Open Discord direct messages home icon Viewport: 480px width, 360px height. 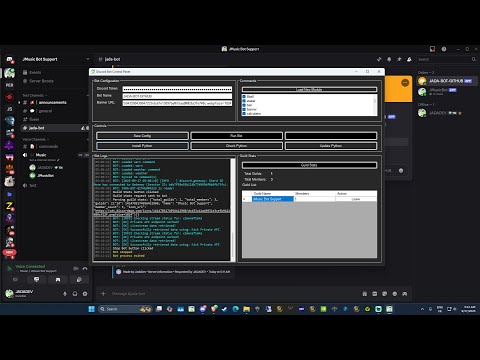(10, 59)
